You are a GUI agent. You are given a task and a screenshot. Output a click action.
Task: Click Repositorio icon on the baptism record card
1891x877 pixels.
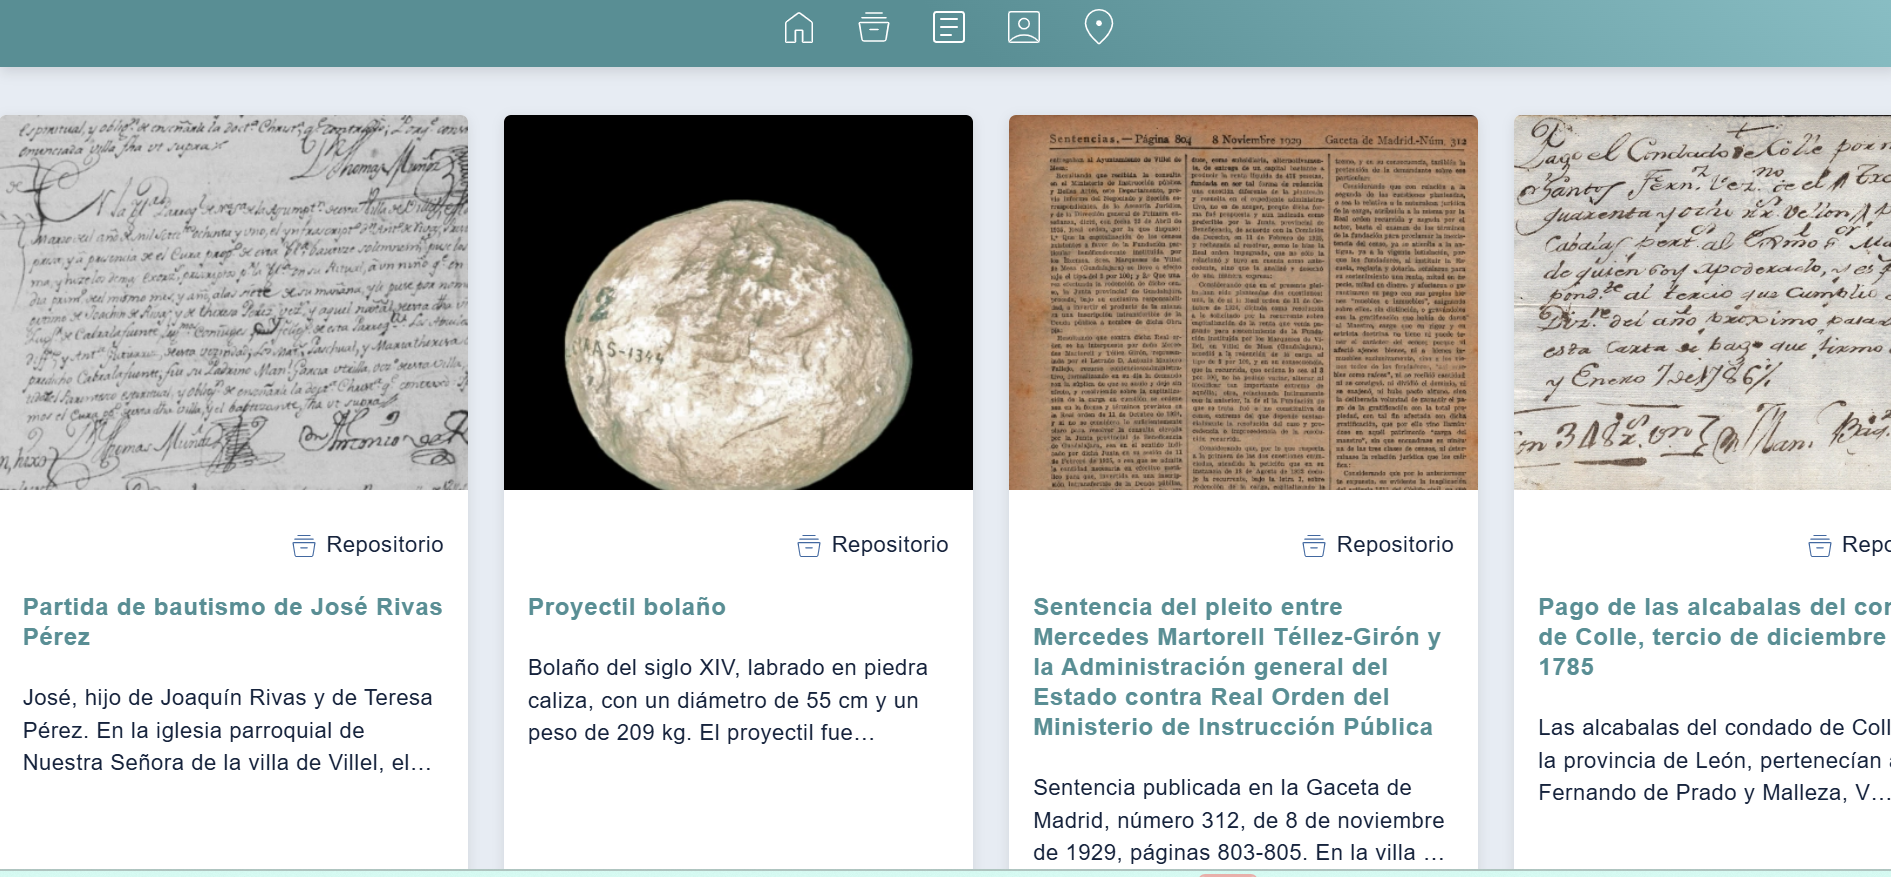tap(304, 546)
